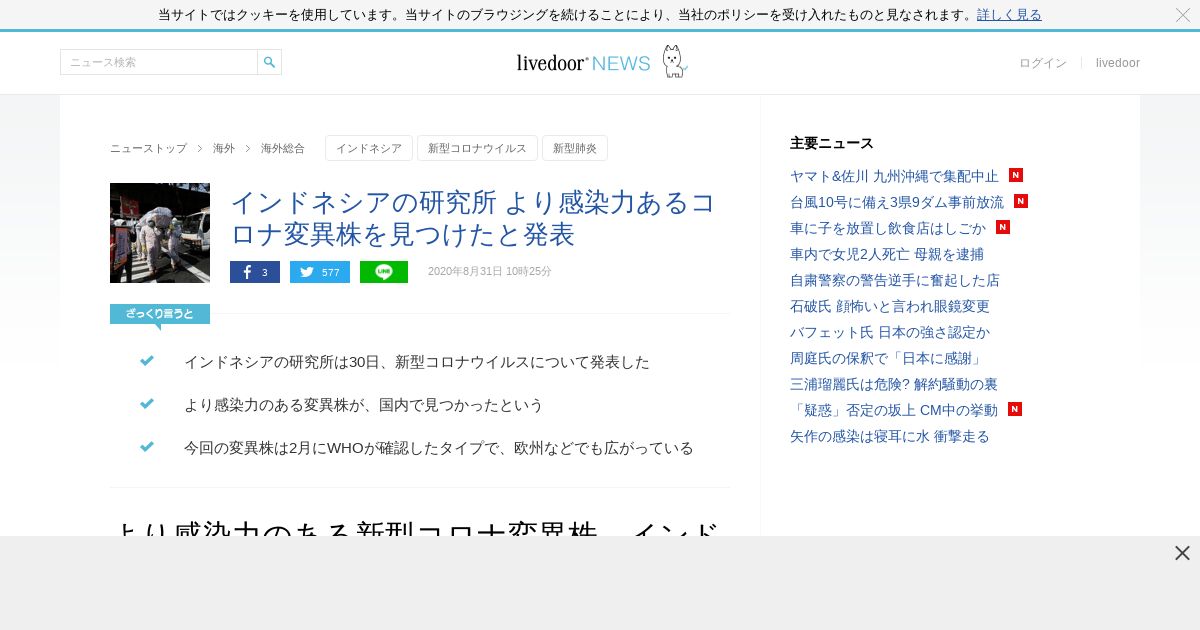Share article via LINE
1200x630 pixels.
click(384, 272)
